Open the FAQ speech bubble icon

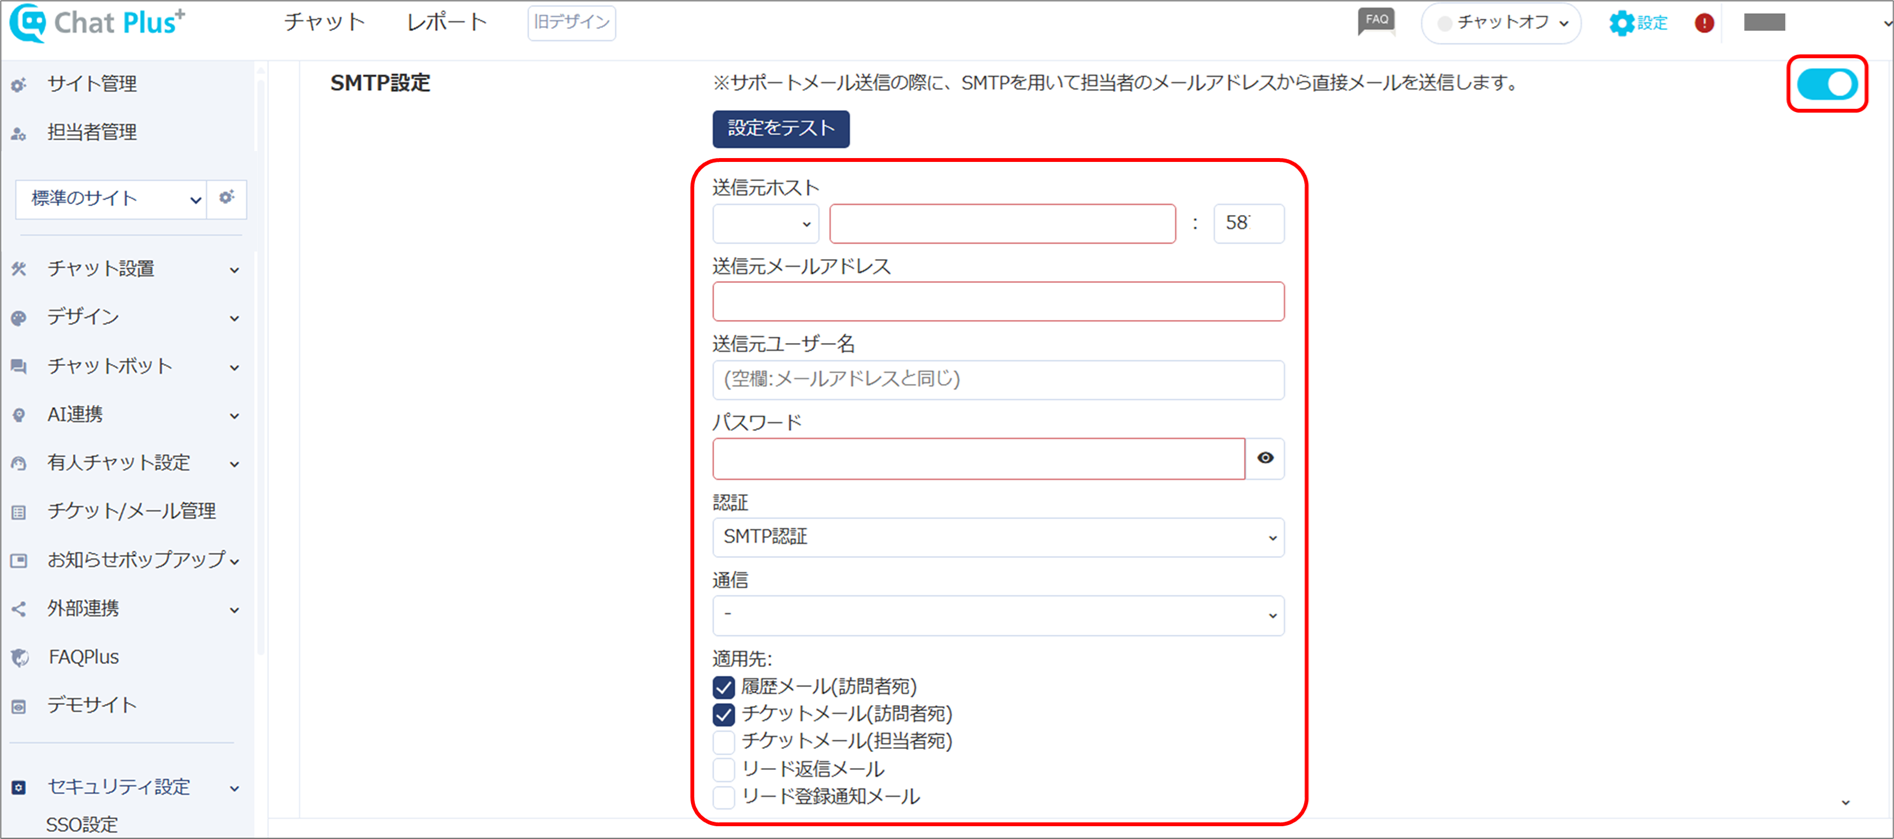(1376, 21)
